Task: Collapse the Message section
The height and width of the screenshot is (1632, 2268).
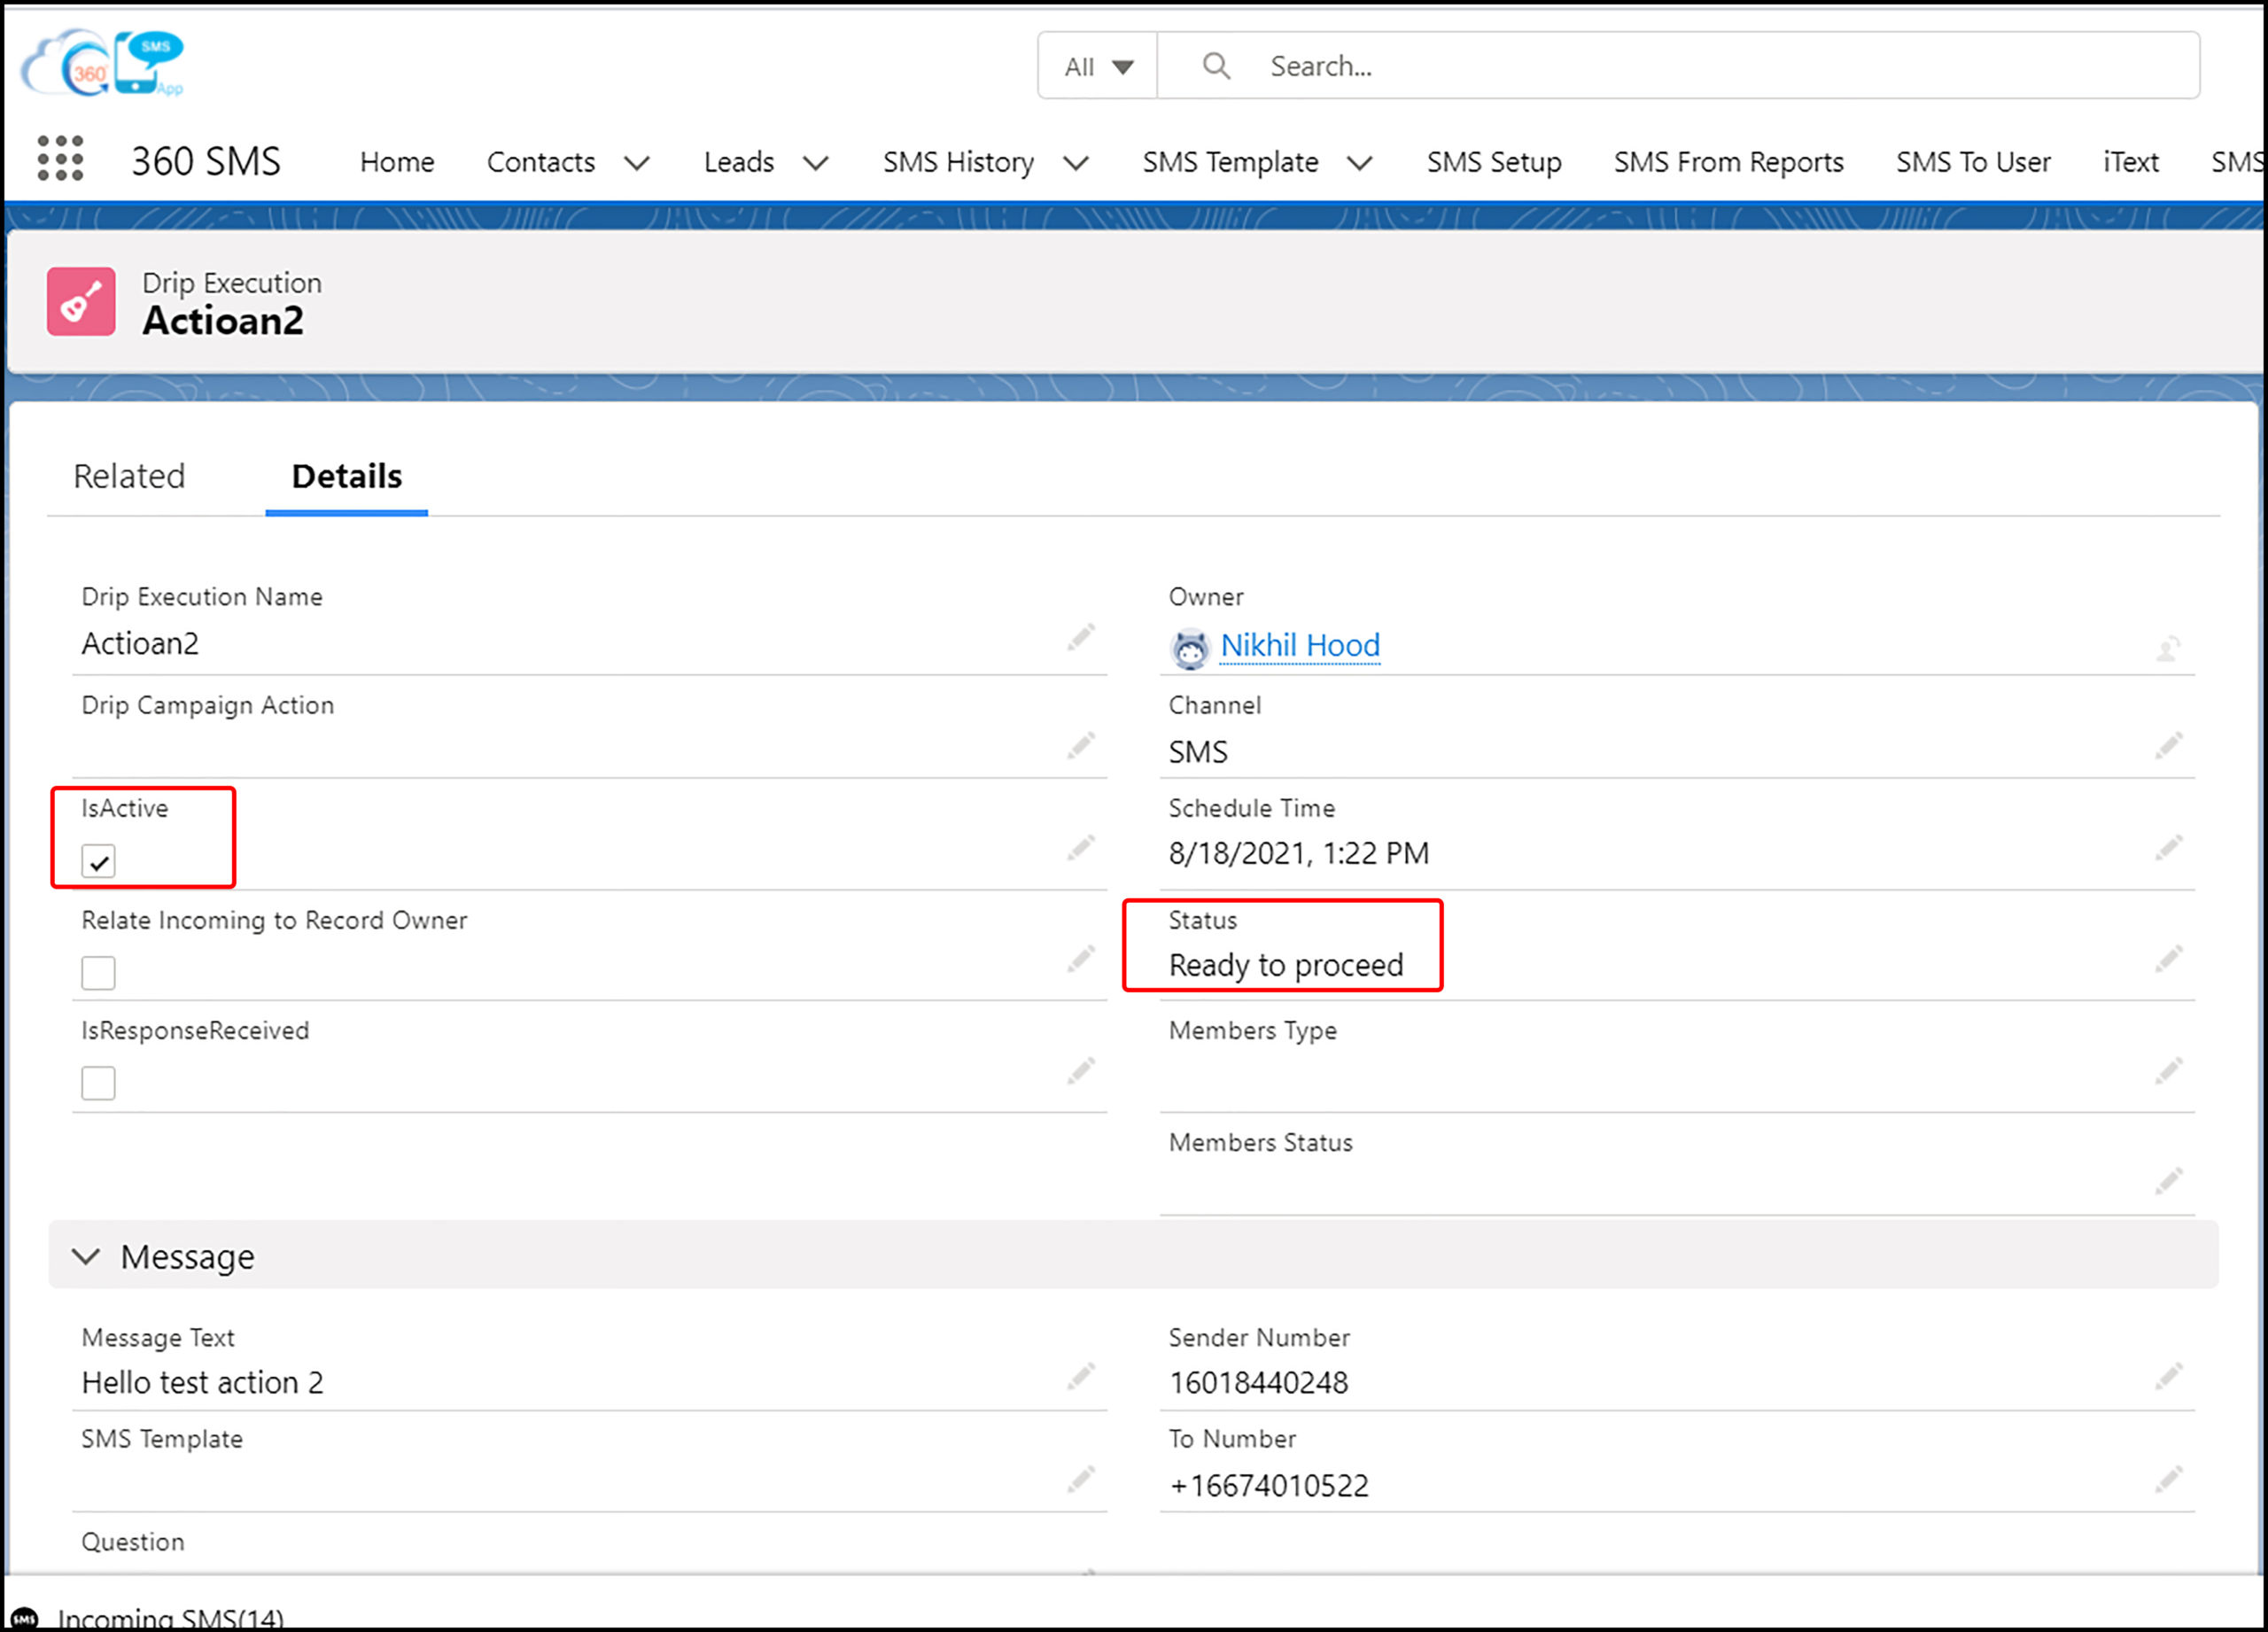Action: point(86,1256)
